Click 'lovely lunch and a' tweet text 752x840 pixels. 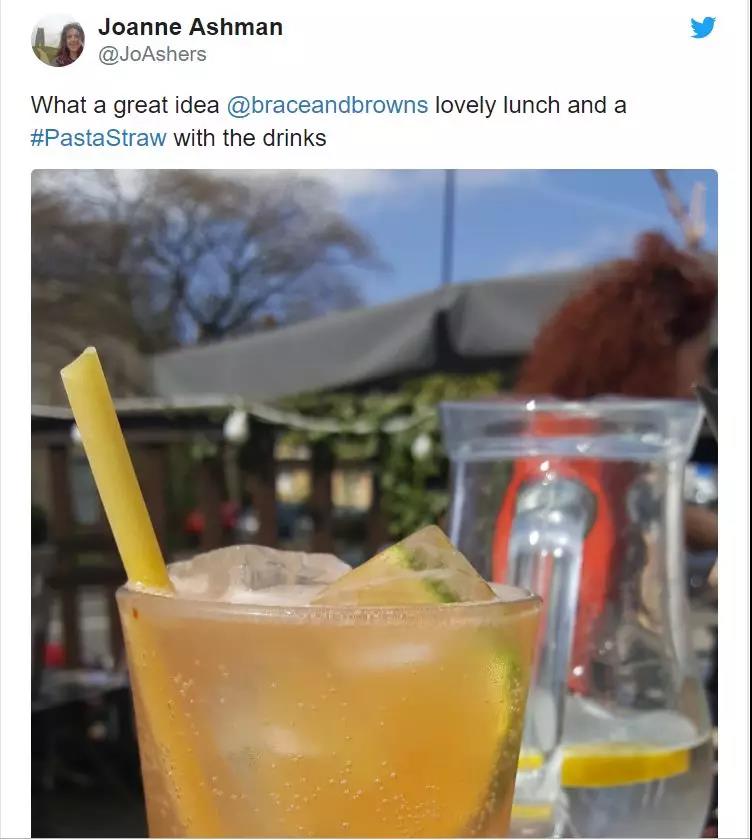(531, 105)
